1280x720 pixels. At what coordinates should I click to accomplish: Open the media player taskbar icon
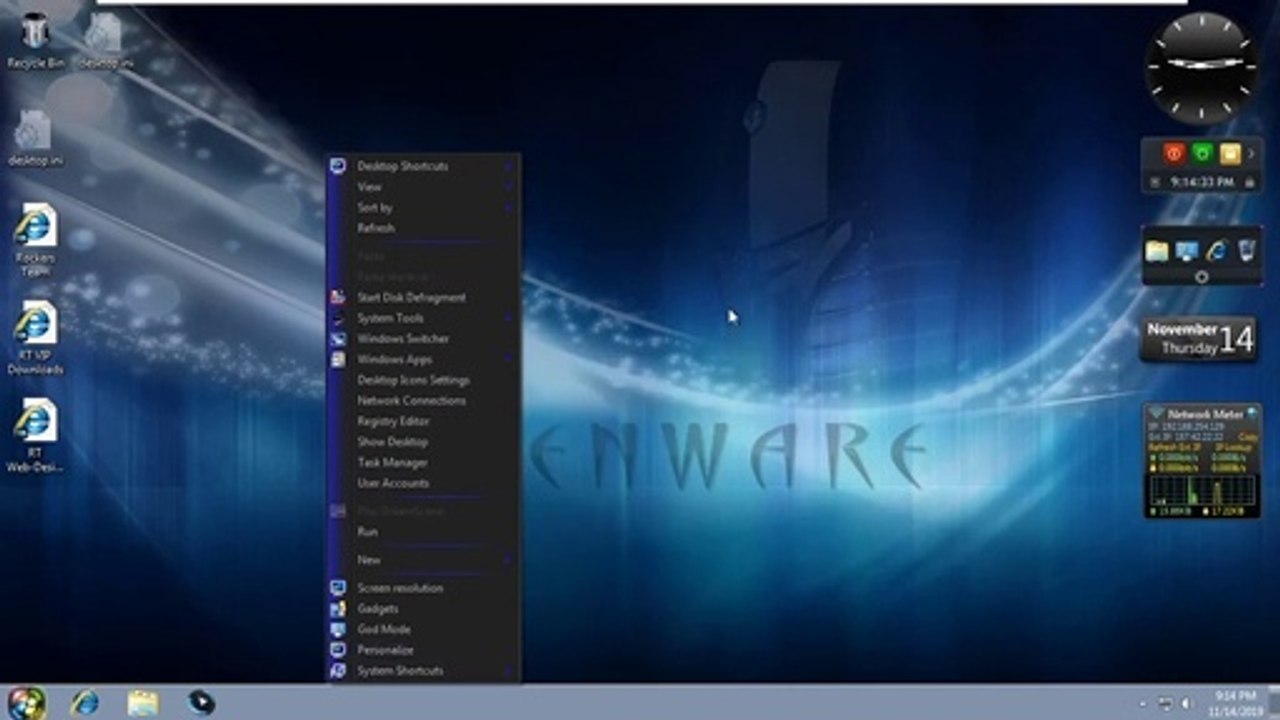pyautogui.click(x=201, y=702)
